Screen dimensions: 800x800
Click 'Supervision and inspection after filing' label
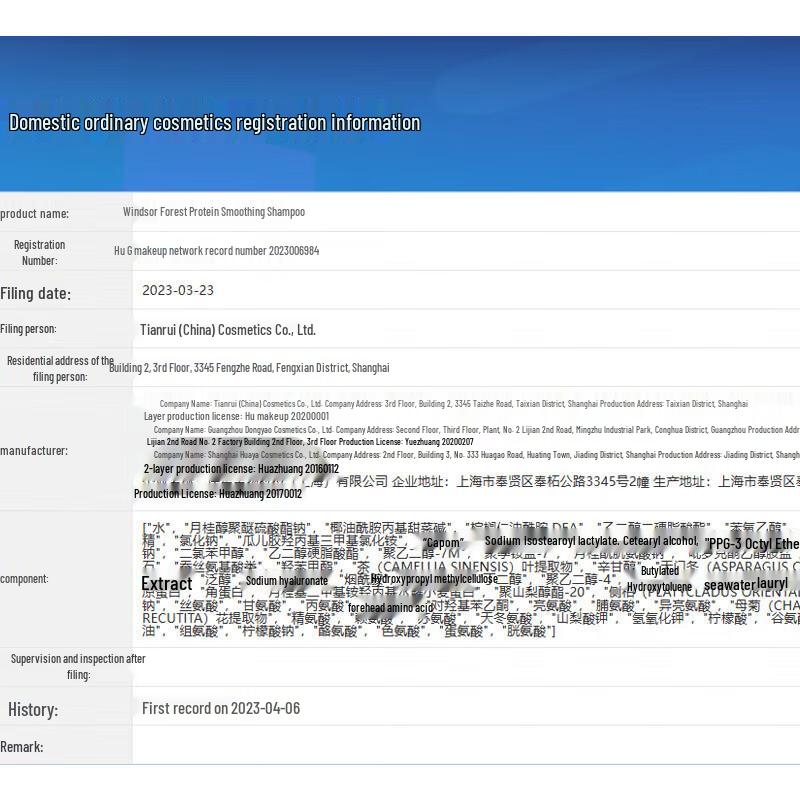pos(78,666)
